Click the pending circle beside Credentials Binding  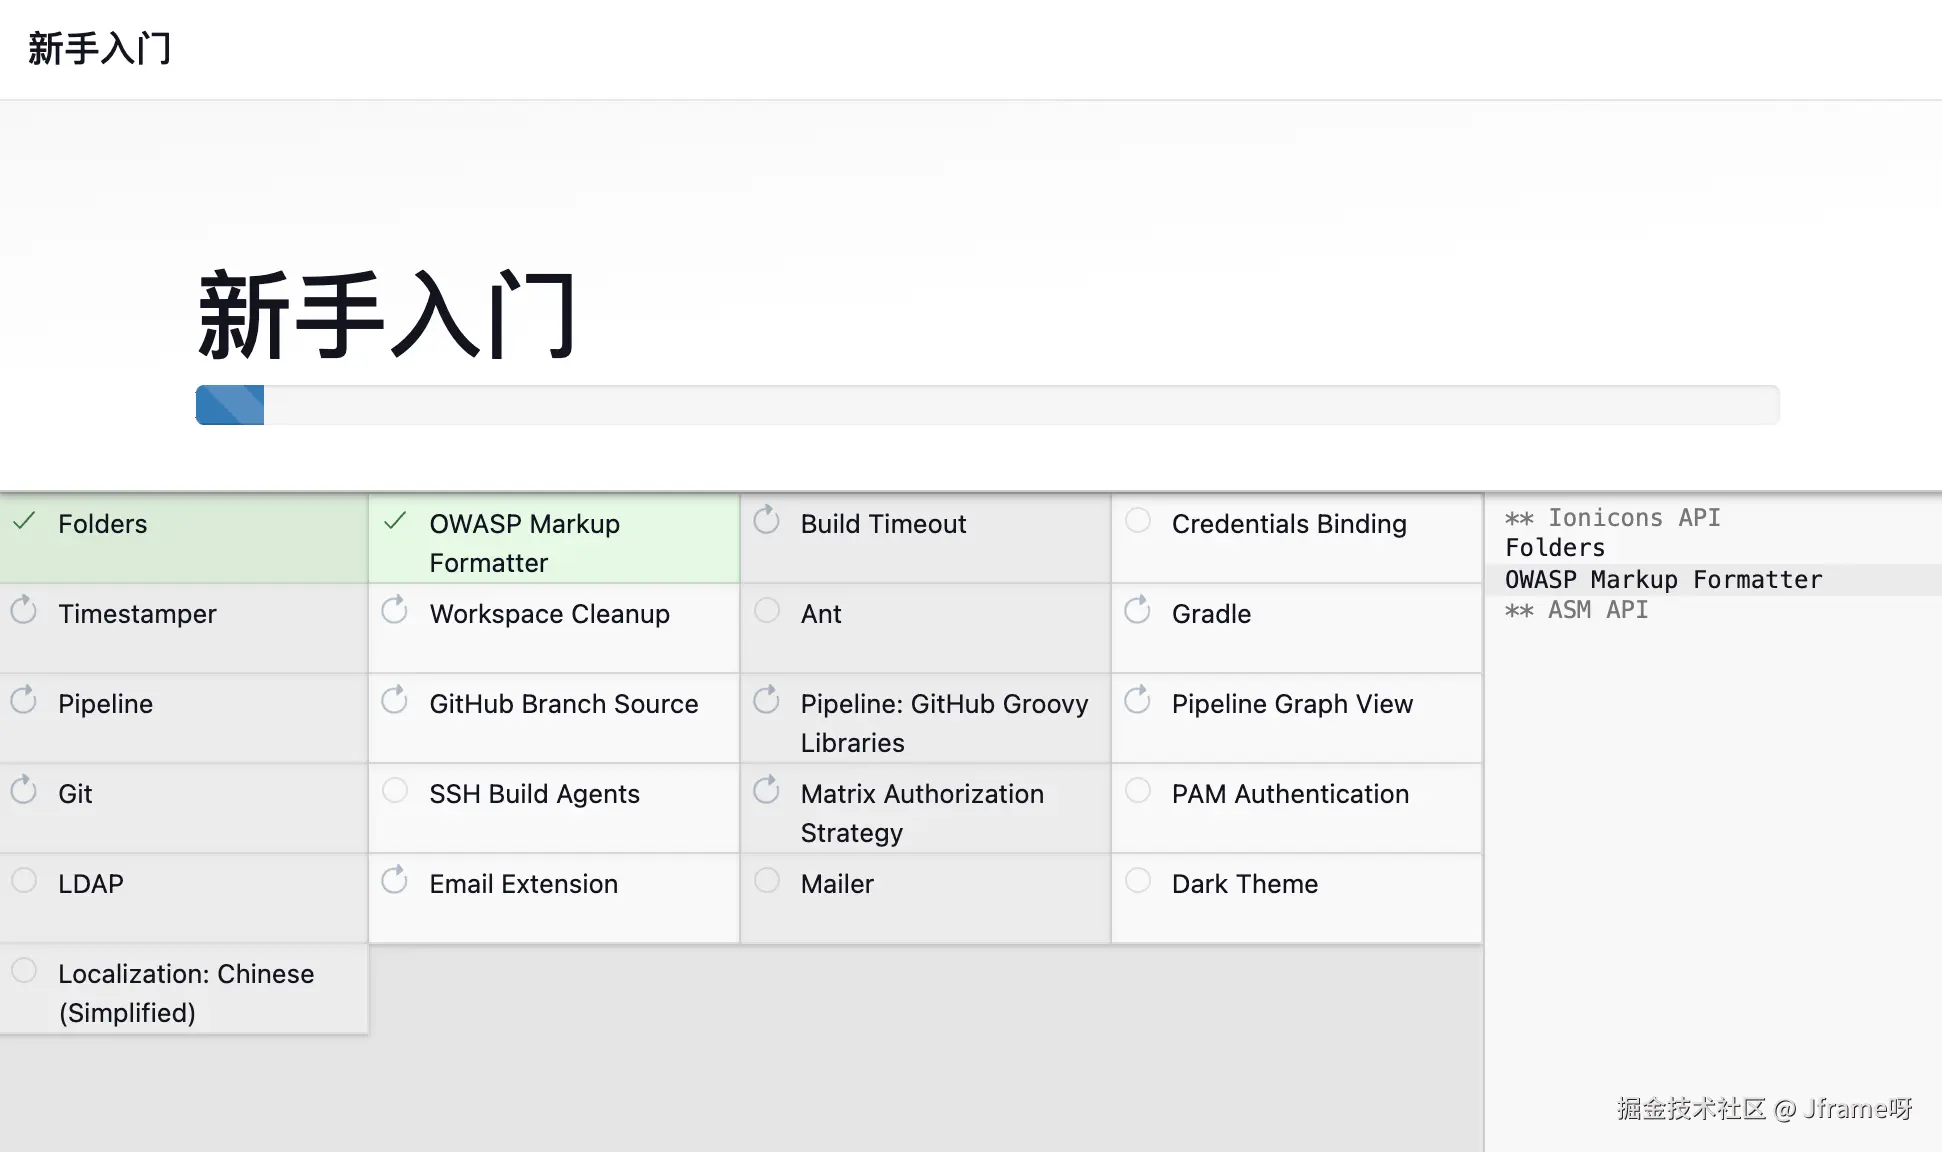(x=1138, y=520)
